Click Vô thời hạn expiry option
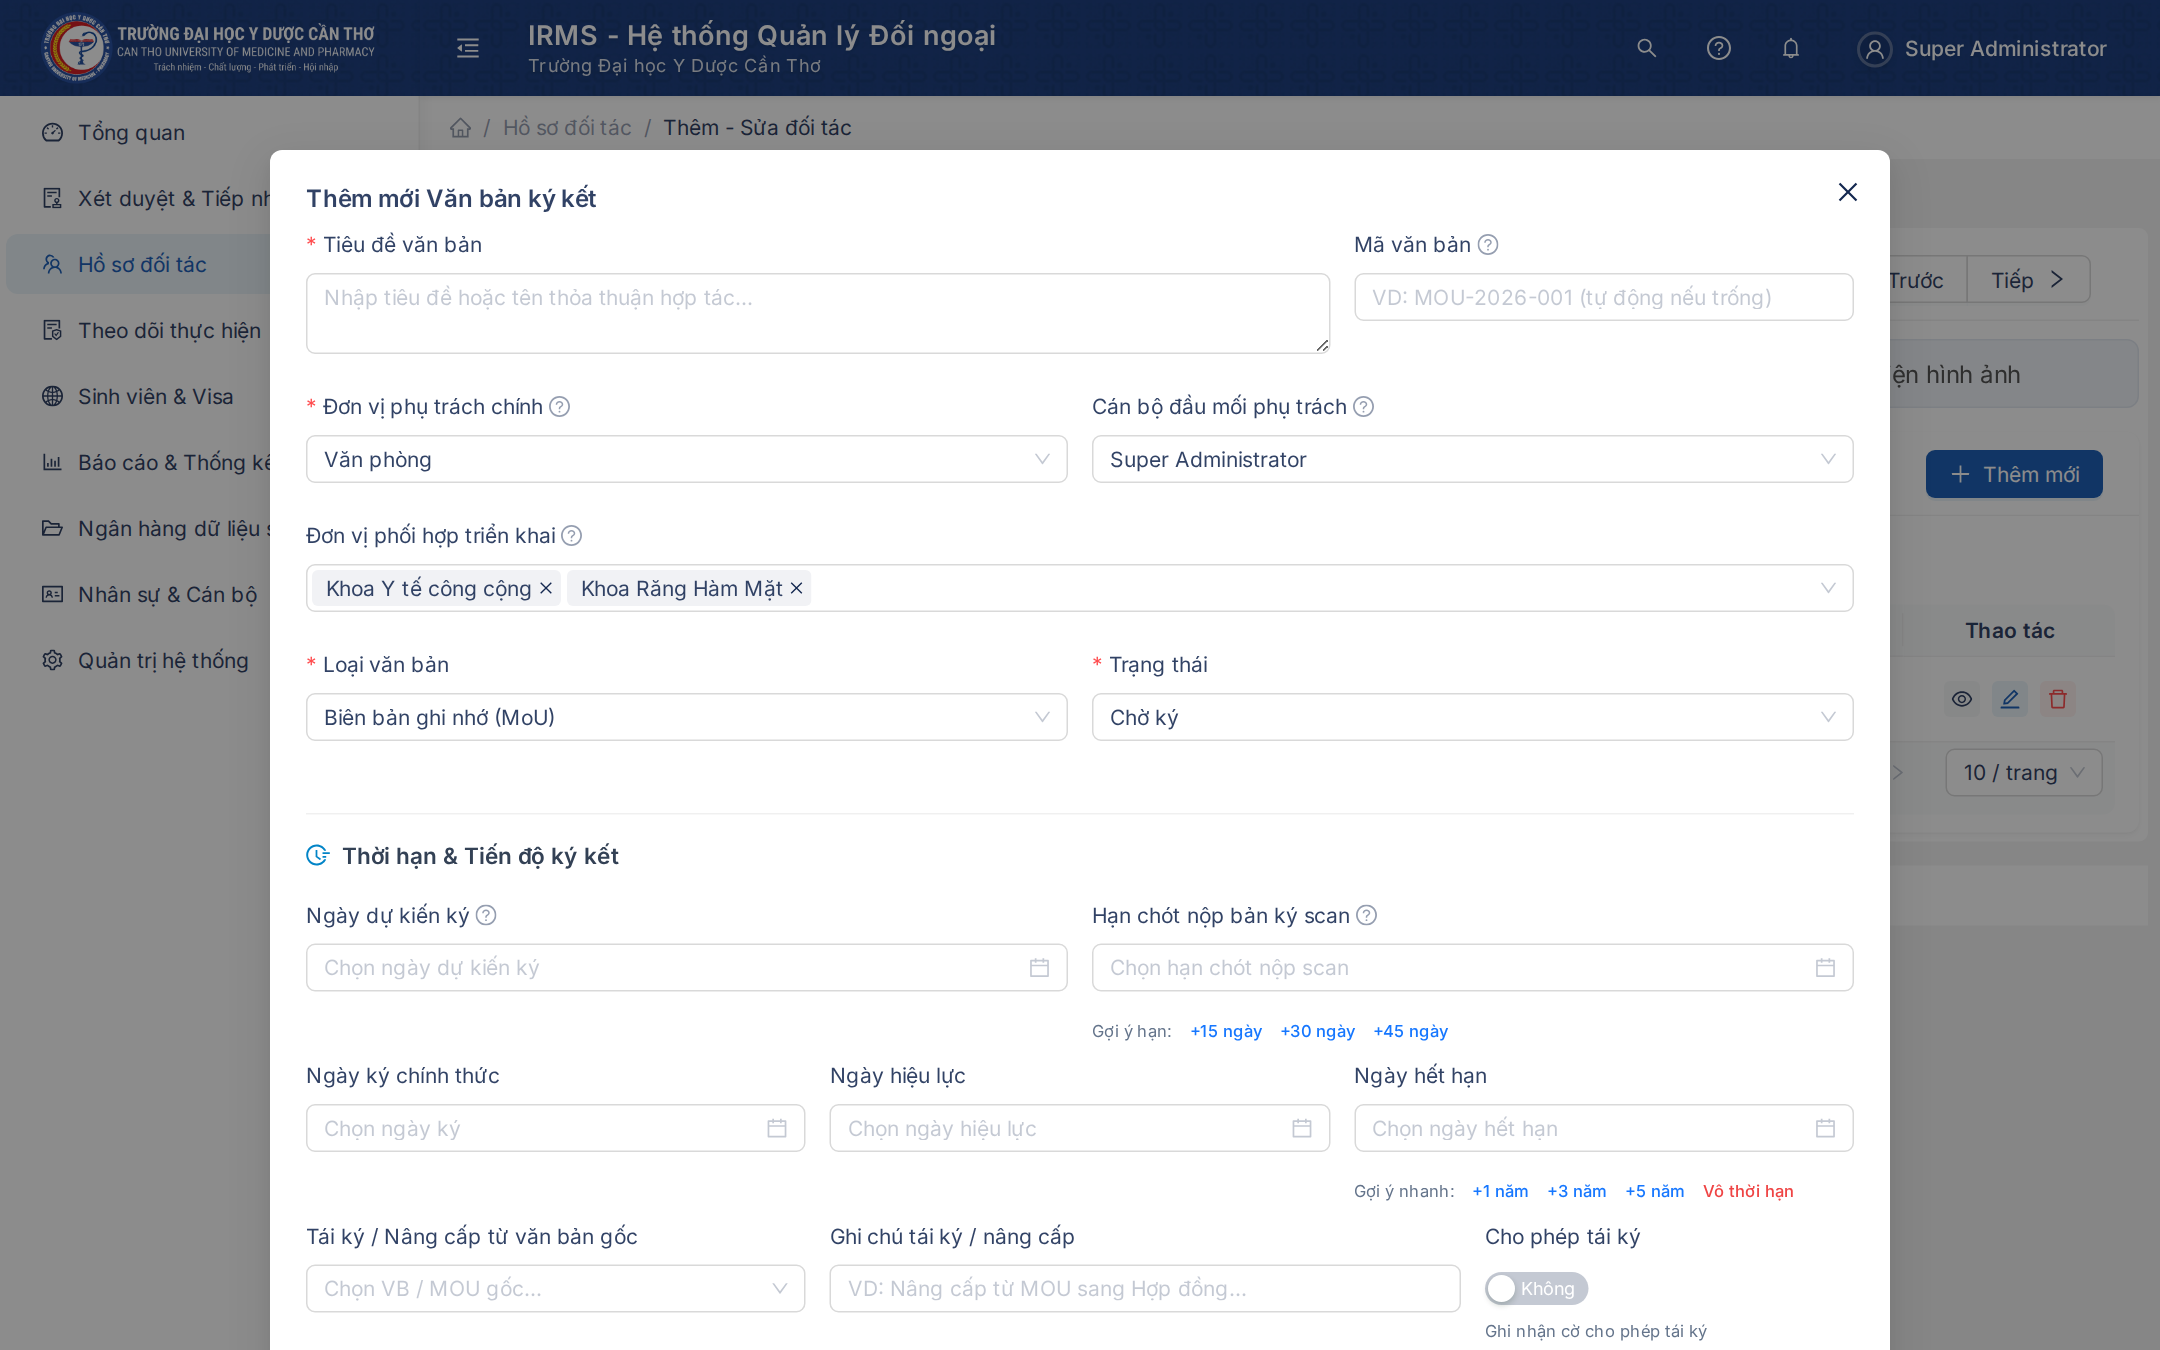Image resolution: width=2160 pixels, height=1350 pixels. [1748, 1191]
